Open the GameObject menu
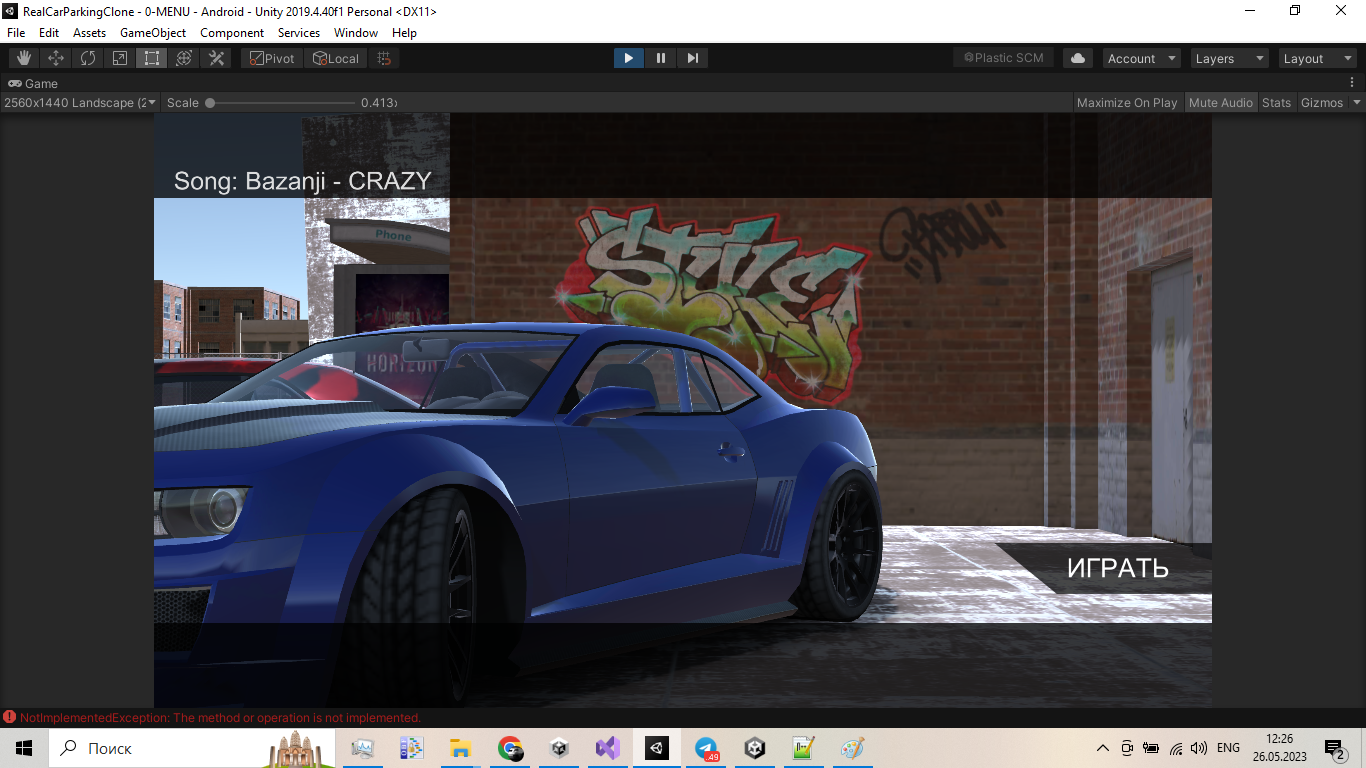The height and width of the screenshot is (768, 1366). coord(153,32)
